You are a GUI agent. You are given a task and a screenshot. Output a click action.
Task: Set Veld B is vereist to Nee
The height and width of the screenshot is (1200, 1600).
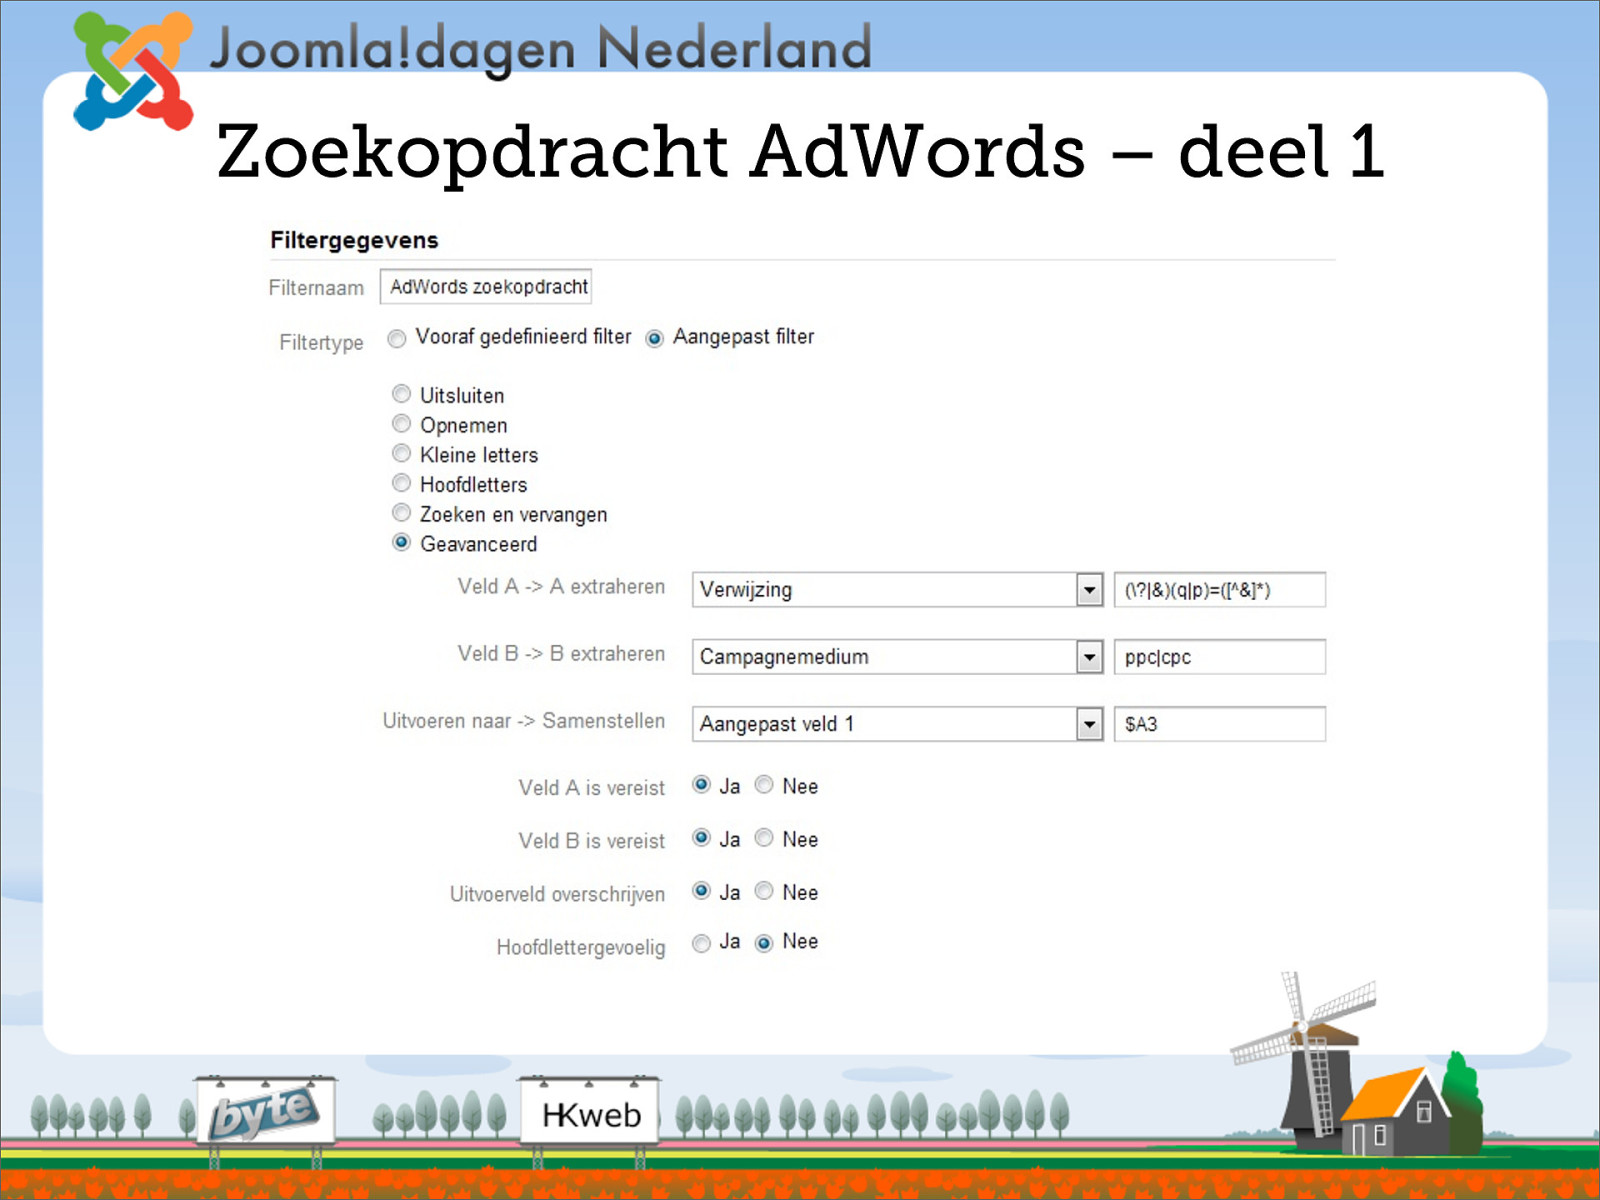pos(764,838)
